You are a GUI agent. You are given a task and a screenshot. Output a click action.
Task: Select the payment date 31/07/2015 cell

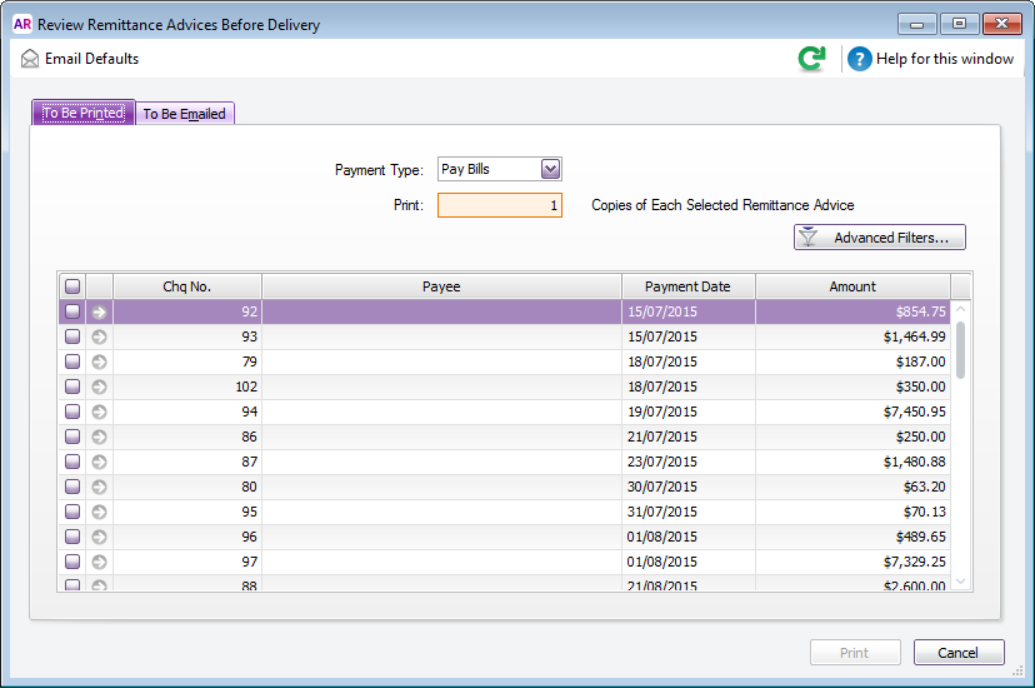click(688, 512)
